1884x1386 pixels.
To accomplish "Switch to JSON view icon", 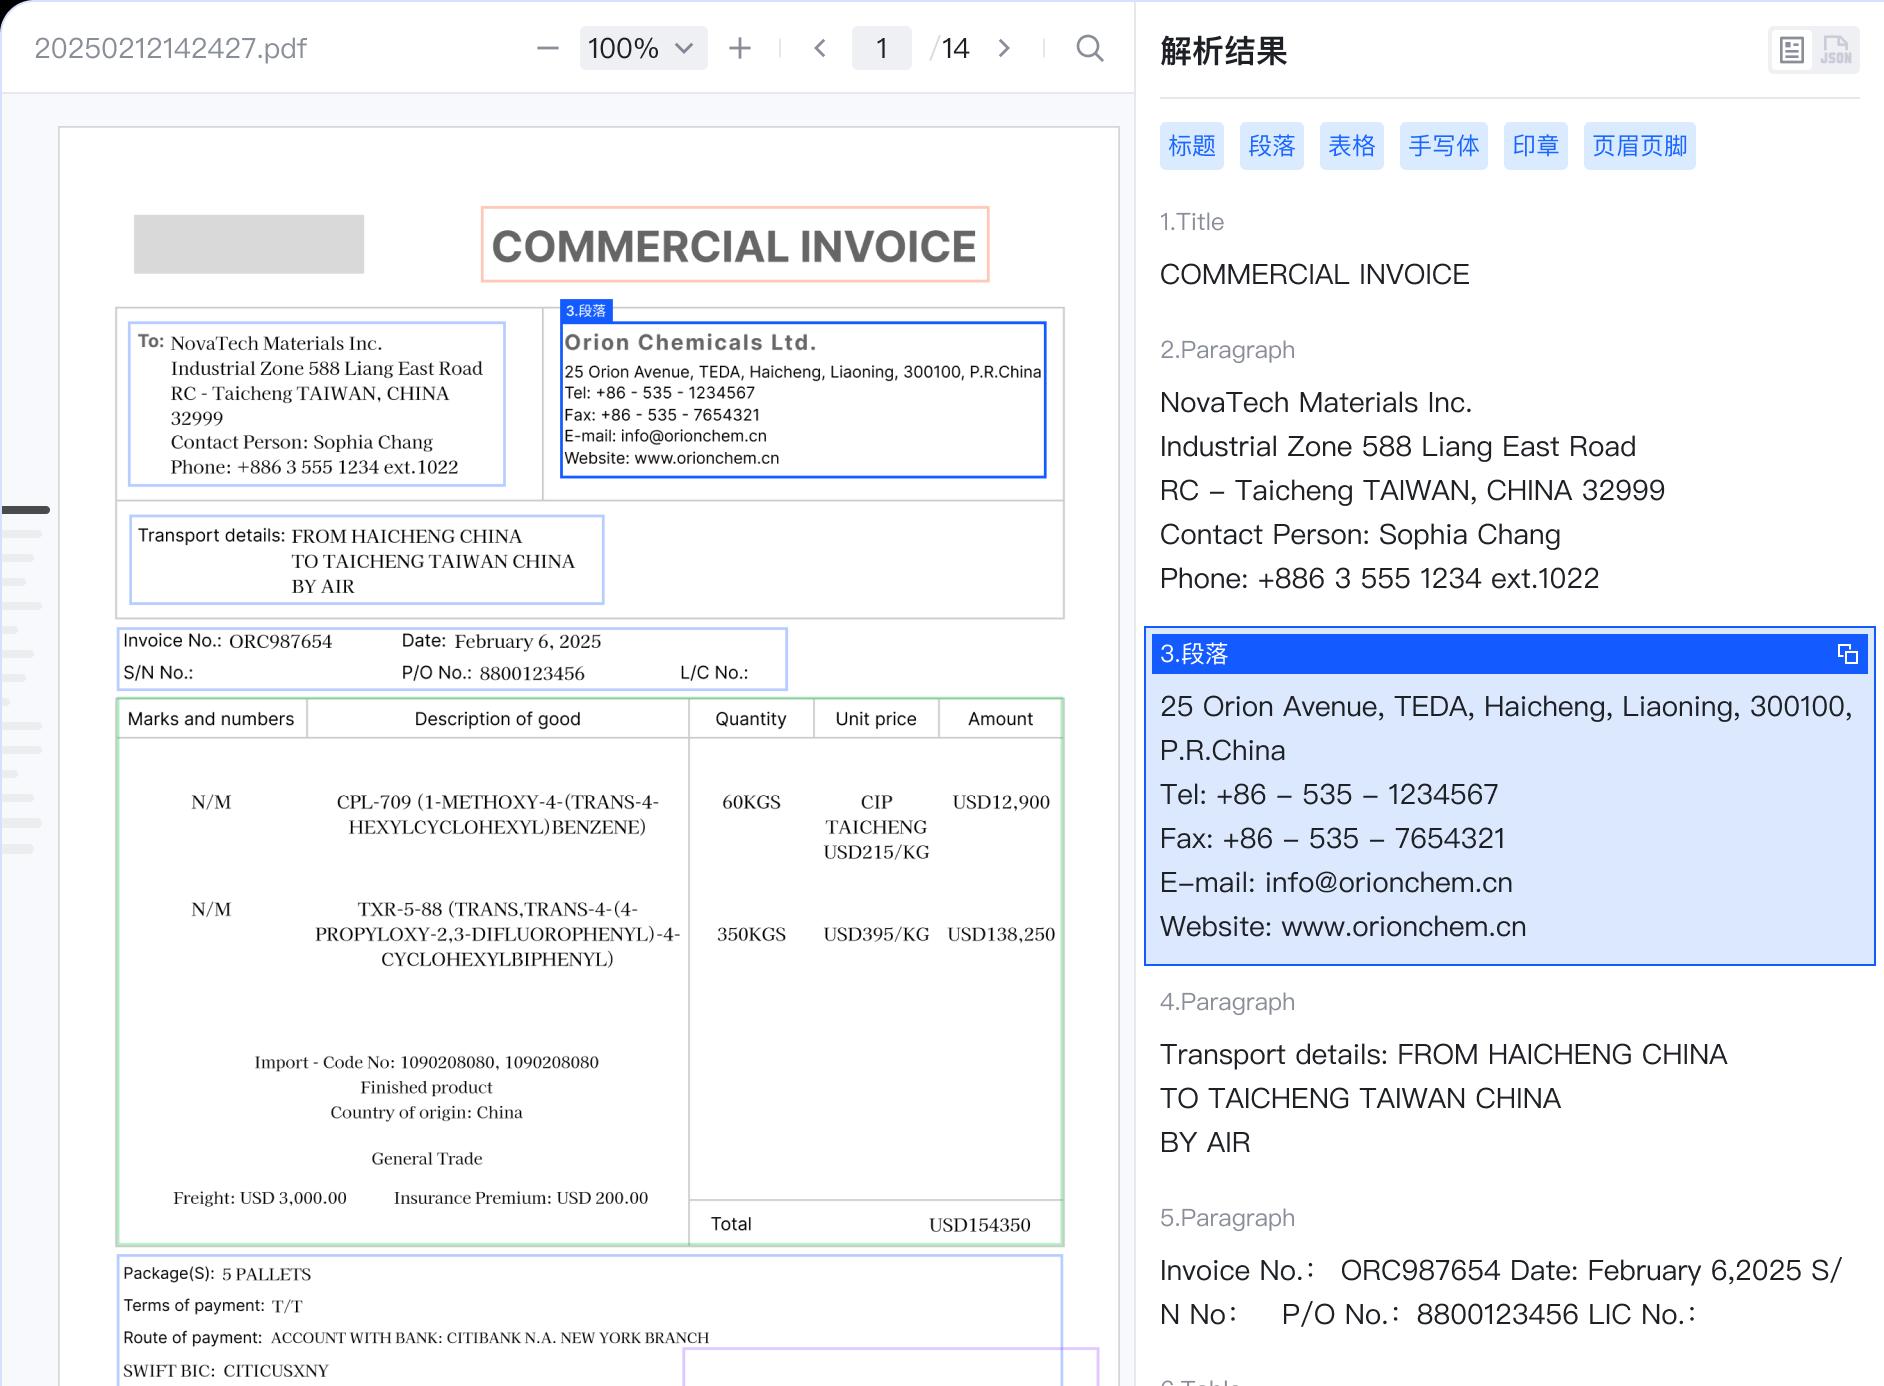I will [1836, 50].
